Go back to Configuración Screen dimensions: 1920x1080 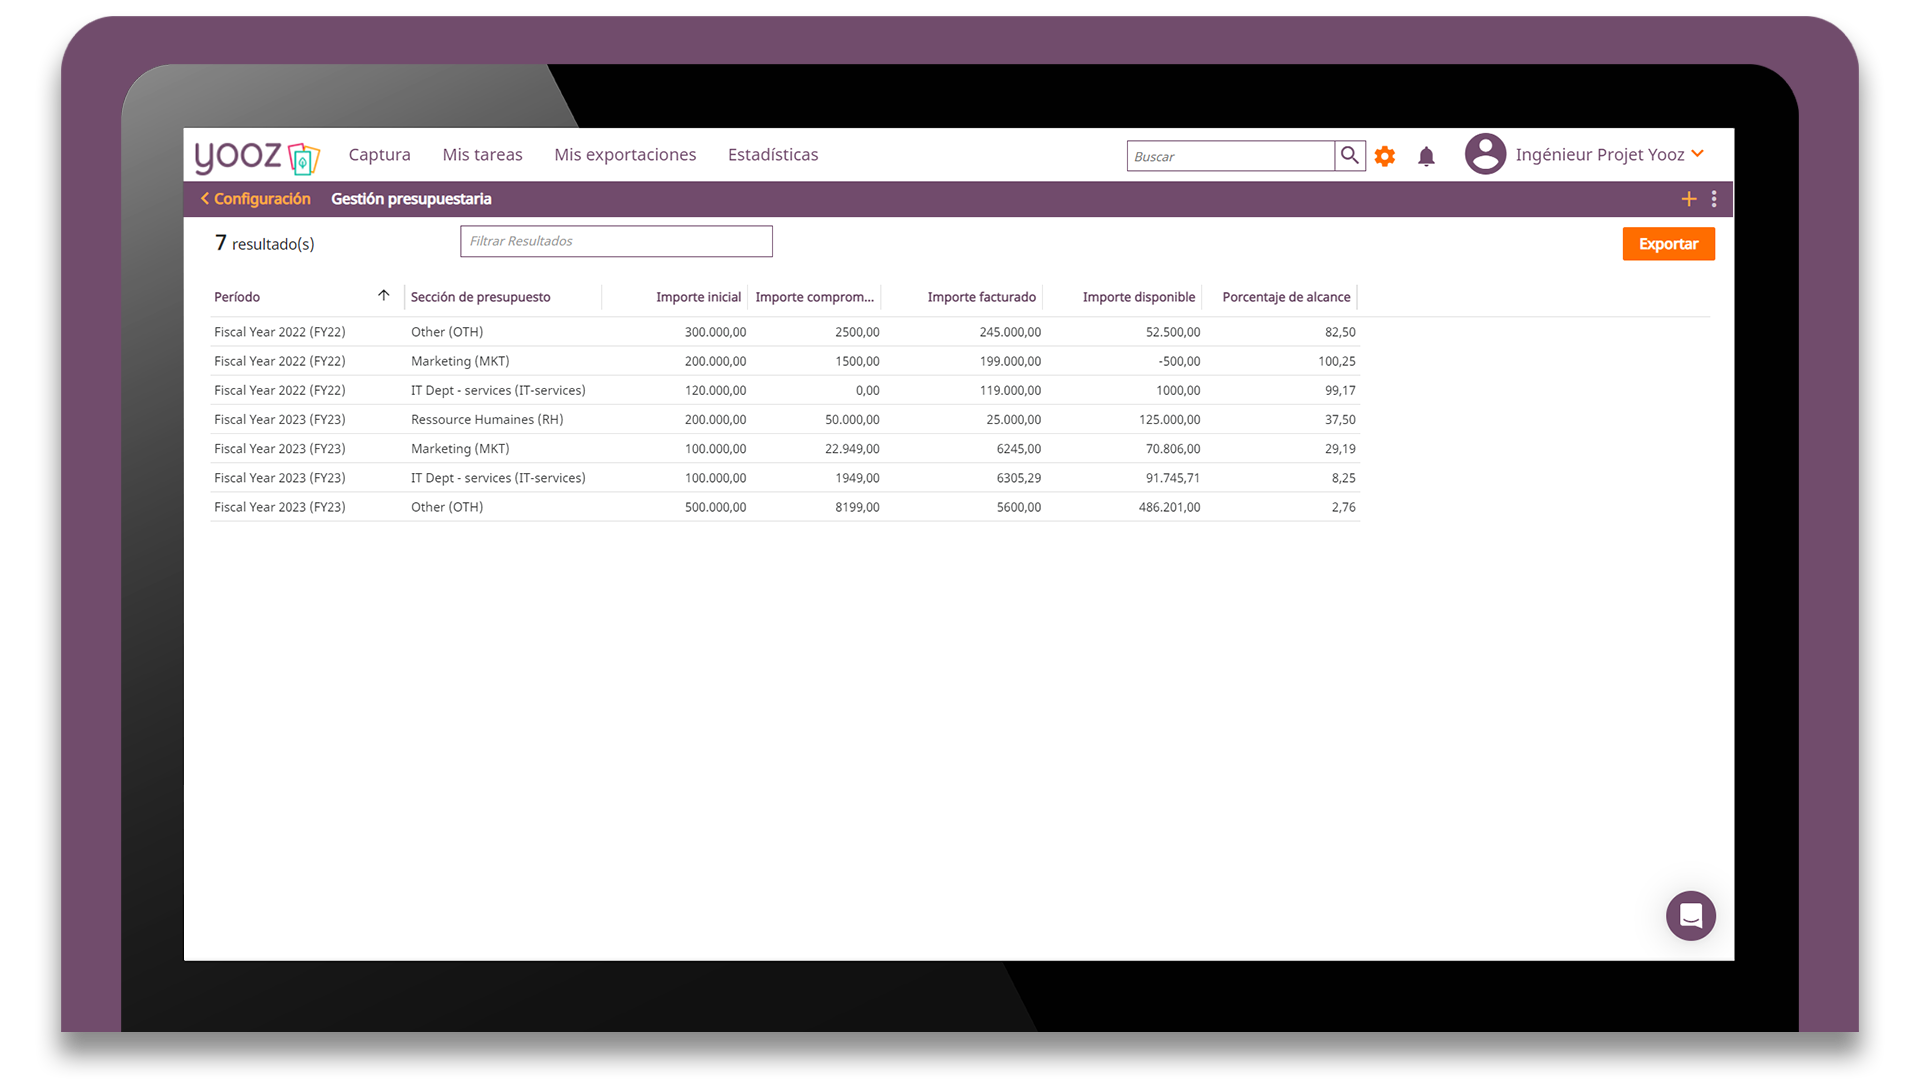(x=256, y=199)
